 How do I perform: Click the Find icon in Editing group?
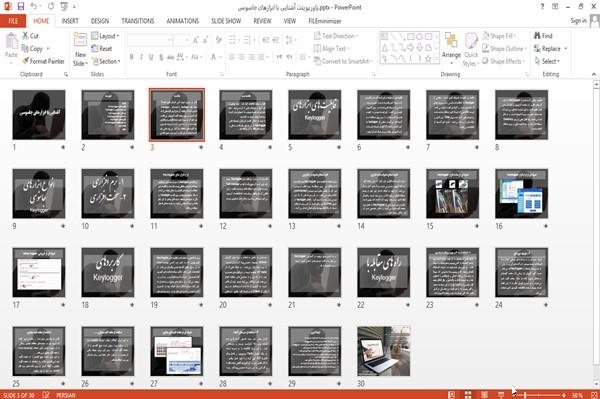tap(538, 36)
